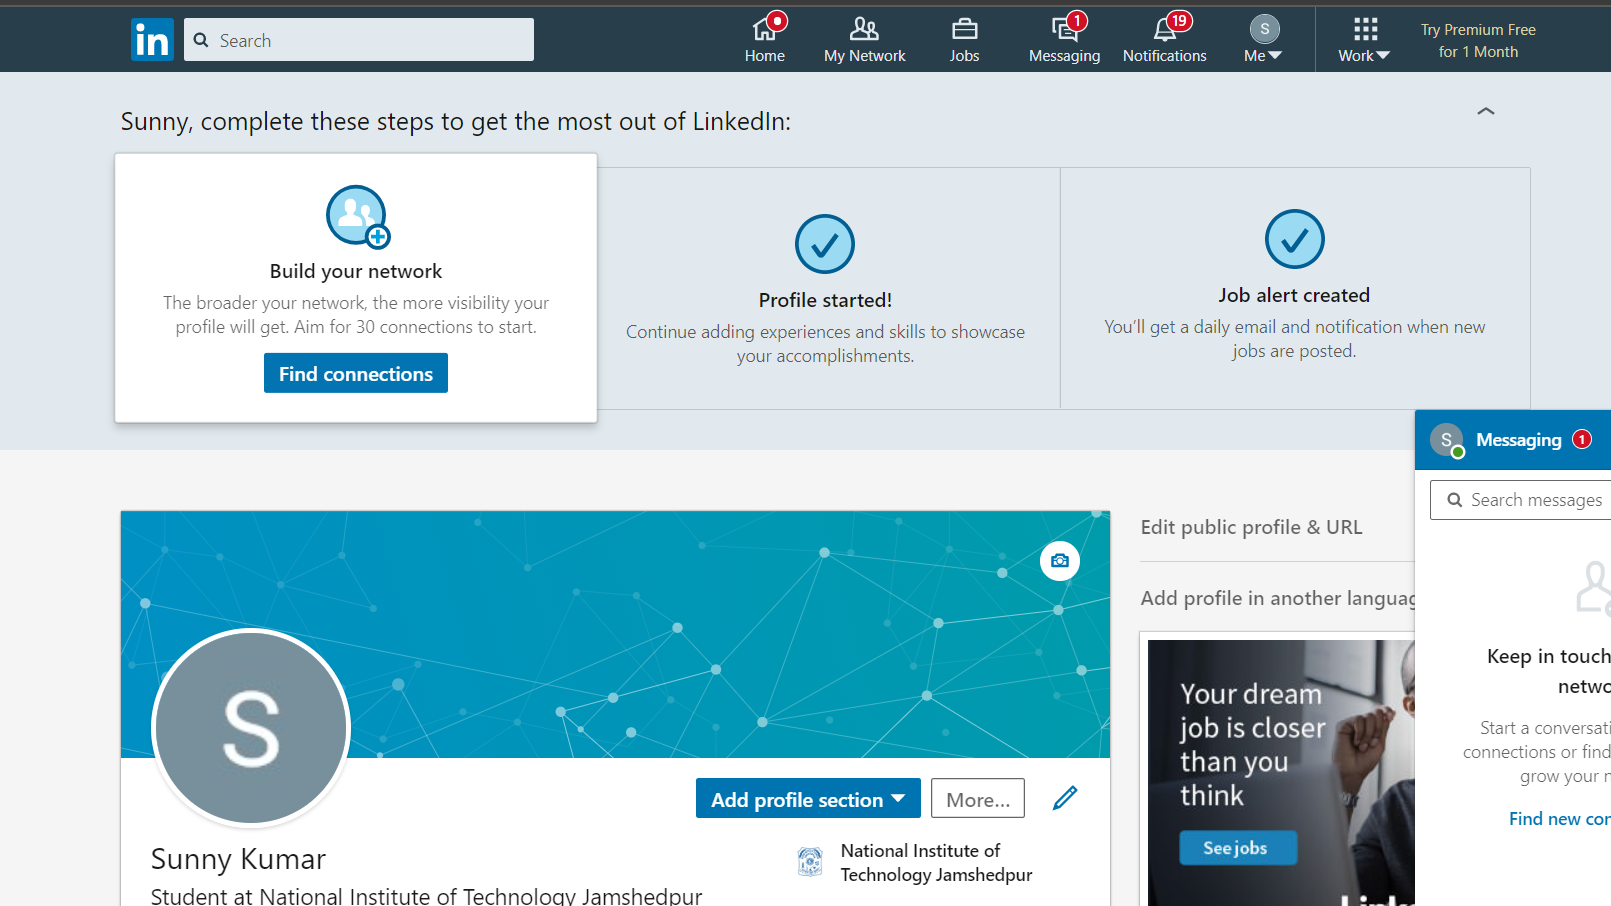Click the Build your network heading

pos(356,271)
